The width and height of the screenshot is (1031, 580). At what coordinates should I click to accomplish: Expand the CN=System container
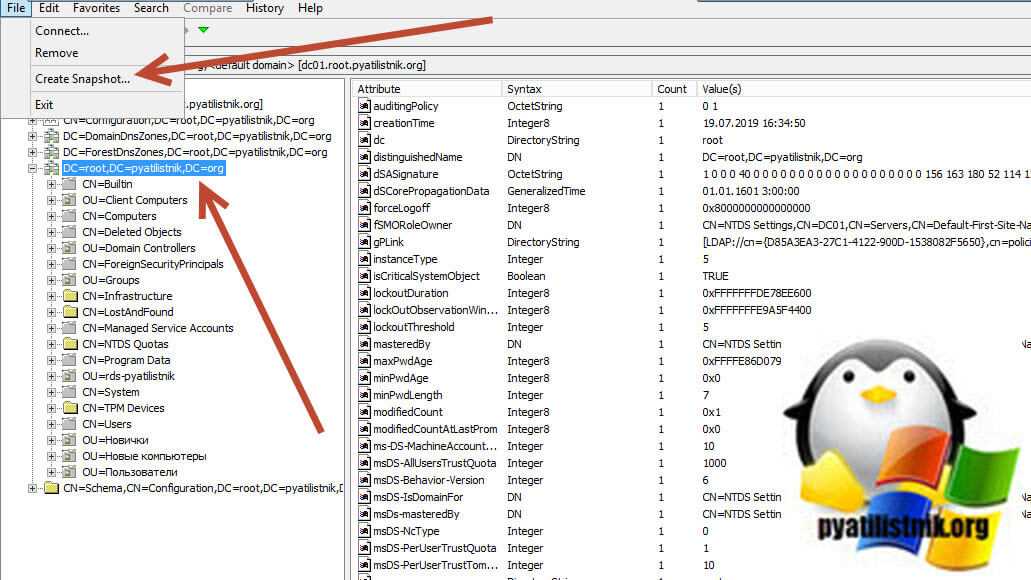51,392
